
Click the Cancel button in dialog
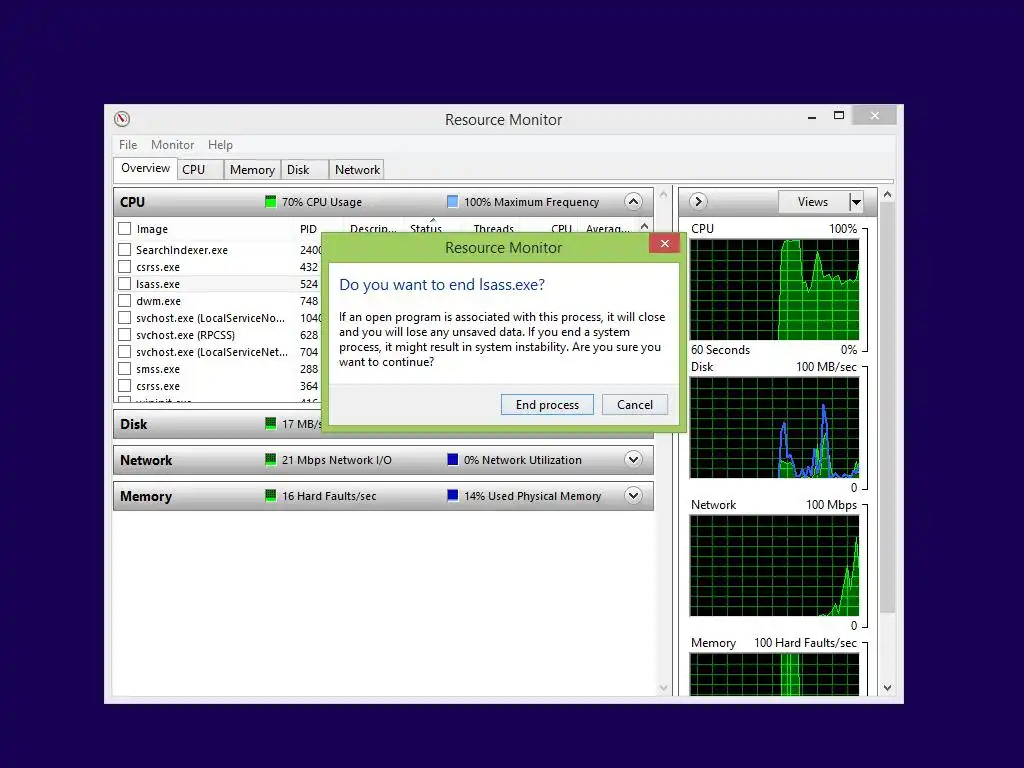635,404
